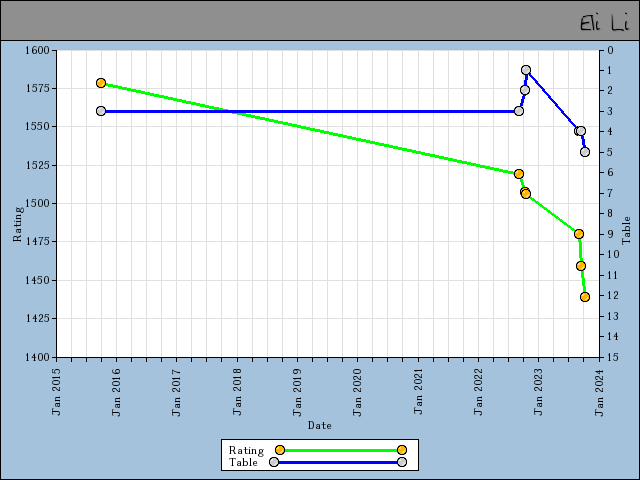Click the "Jan 2021" x-axis label

418,392
